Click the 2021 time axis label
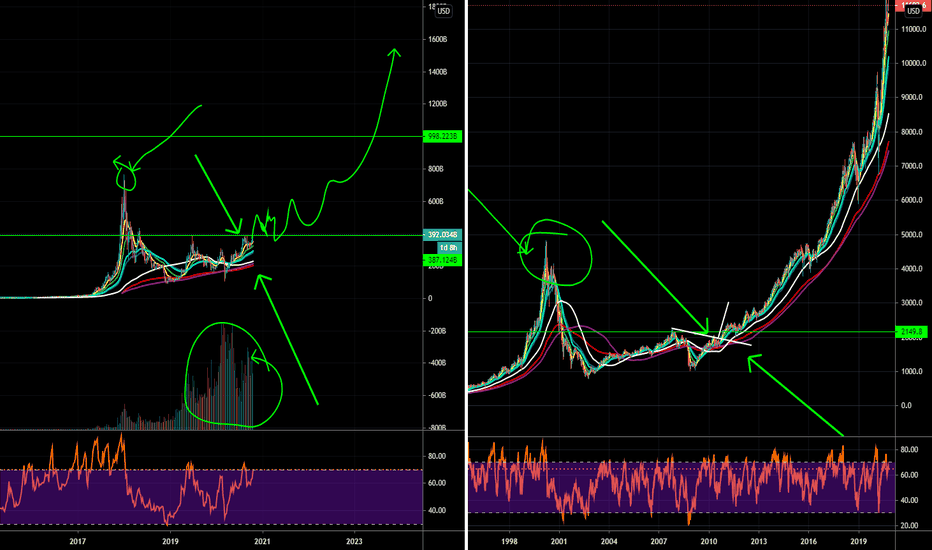The height and width of the screenshot is (550, 932). [262, 541]
